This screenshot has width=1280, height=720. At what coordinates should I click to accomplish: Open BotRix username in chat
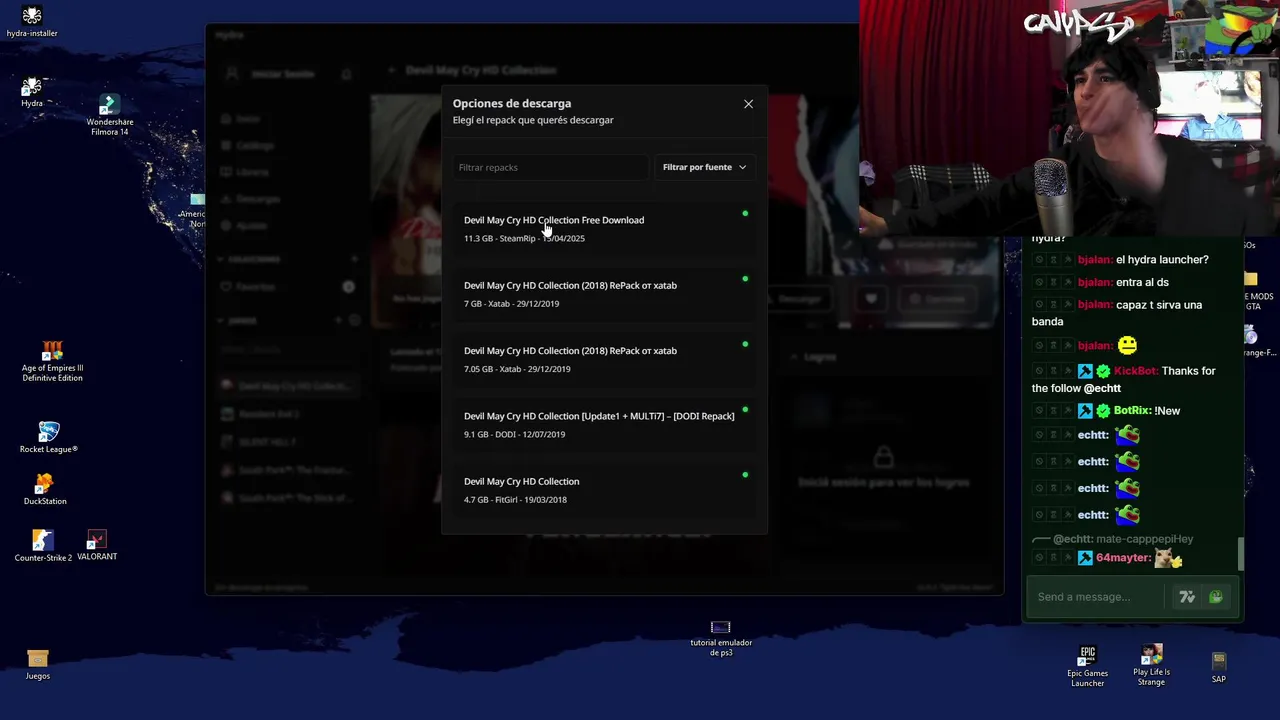(x=1132, y=411)
